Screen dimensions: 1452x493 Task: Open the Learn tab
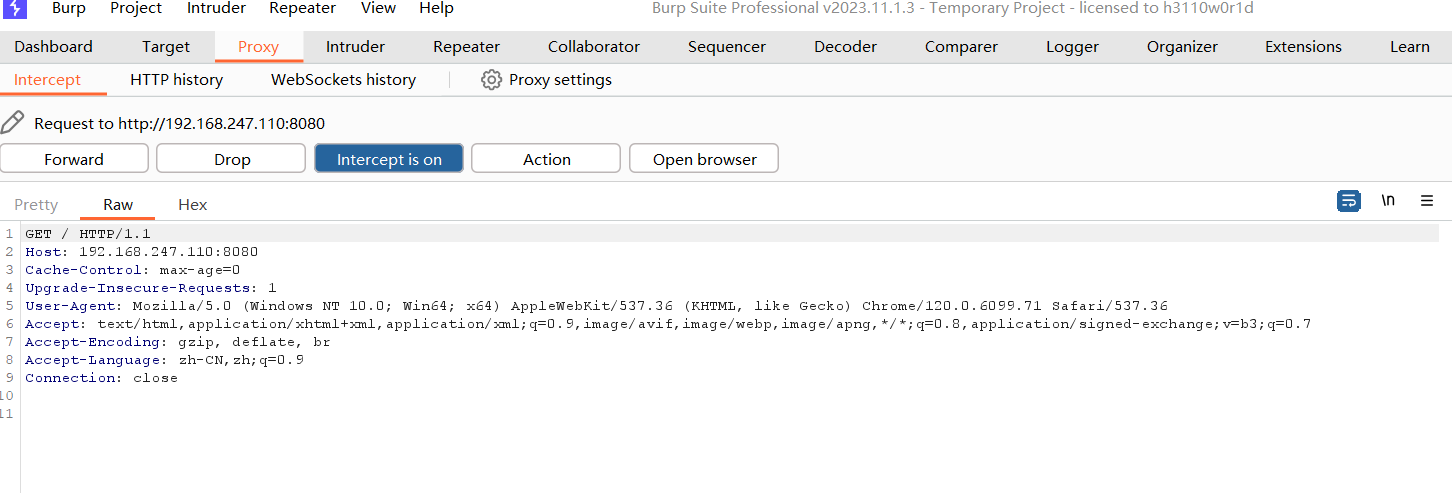1409,47
